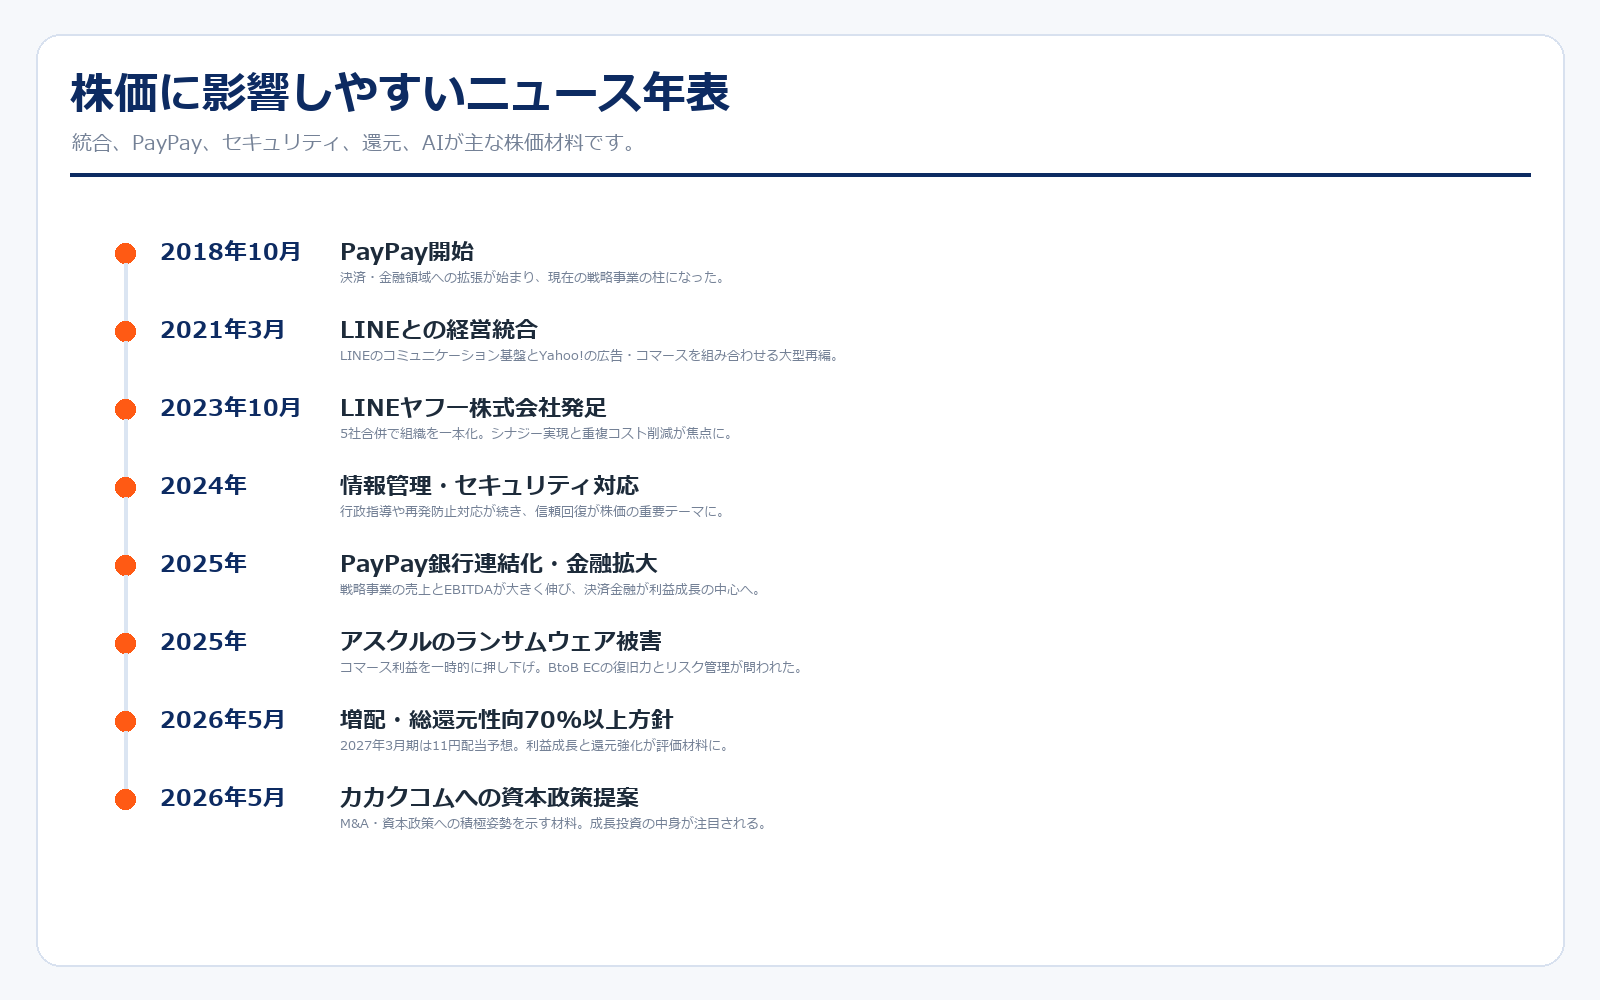Image resolution: width=1600 pixels, height=1000 pixels.
Task: Click the orange marker beside カカクコムへの資本政策提案
Action: (125, 799)
